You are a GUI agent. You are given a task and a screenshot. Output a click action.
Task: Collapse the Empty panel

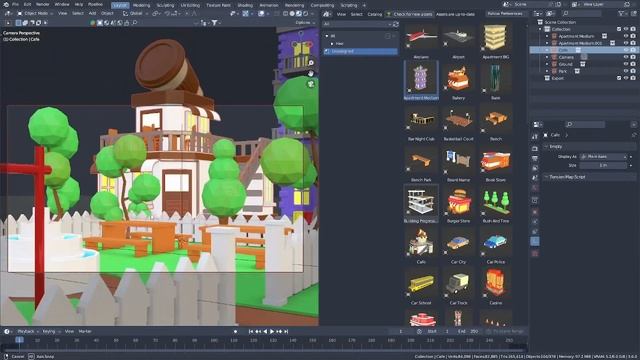547,146
